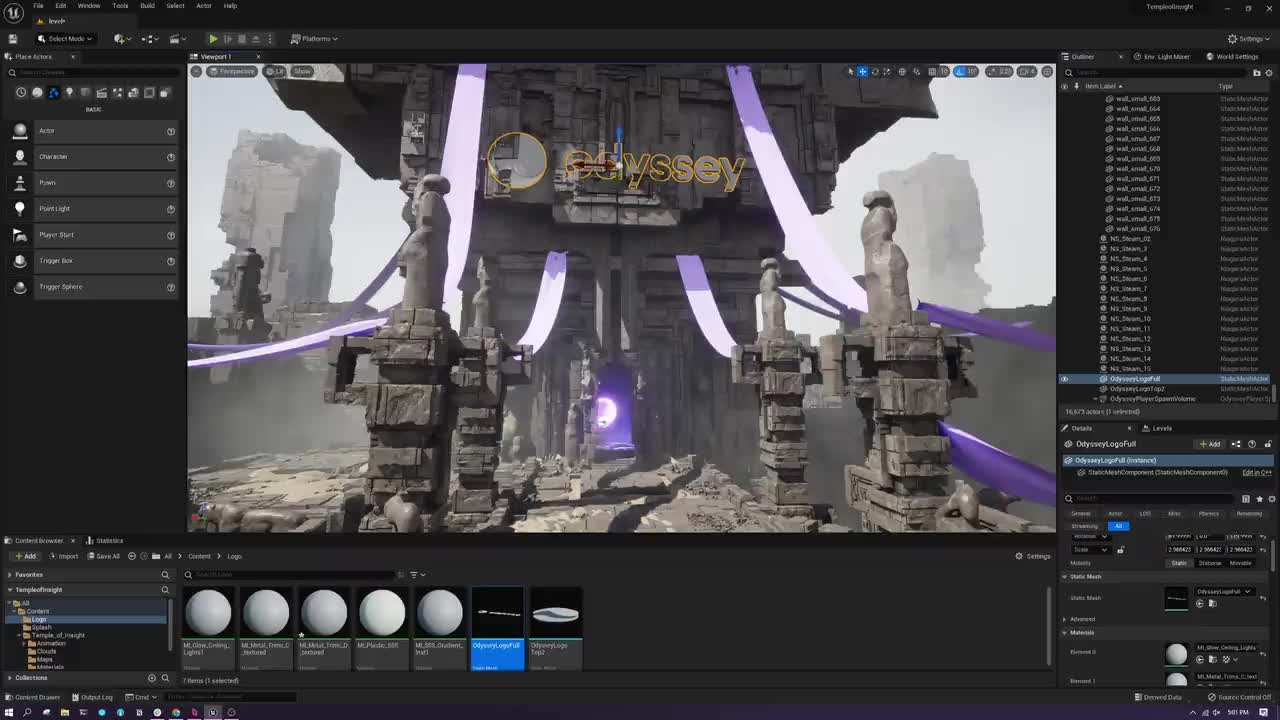Toggle surface snapping in the viewport toolbar
Image resolution: width=1280 pixels, height=720 pixels.
click(917, 71)
